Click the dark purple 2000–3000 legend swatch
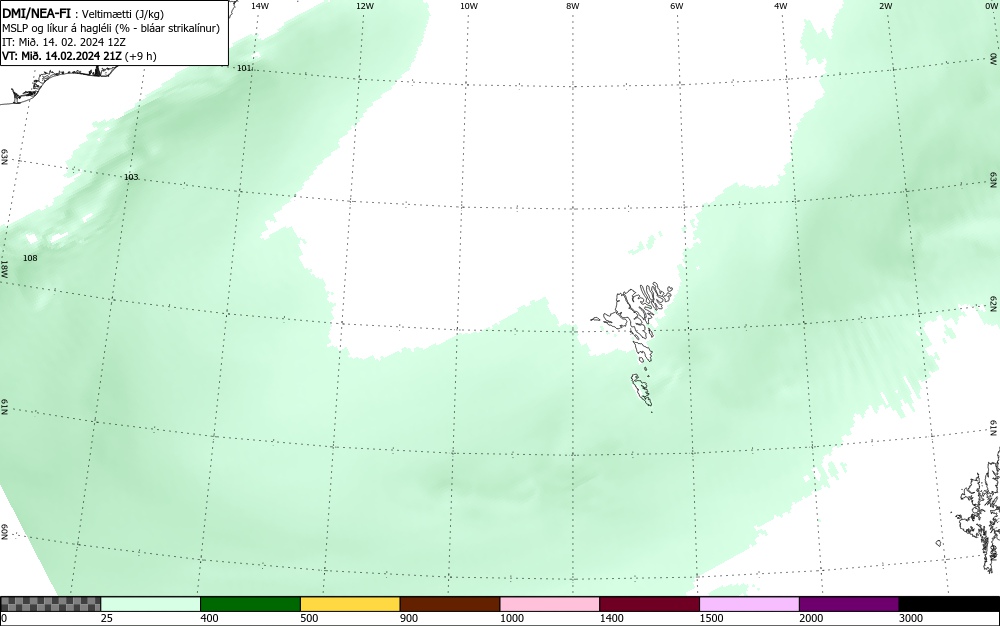The height and width of the screenshot is (626, 1000). (x=849, y=604)
